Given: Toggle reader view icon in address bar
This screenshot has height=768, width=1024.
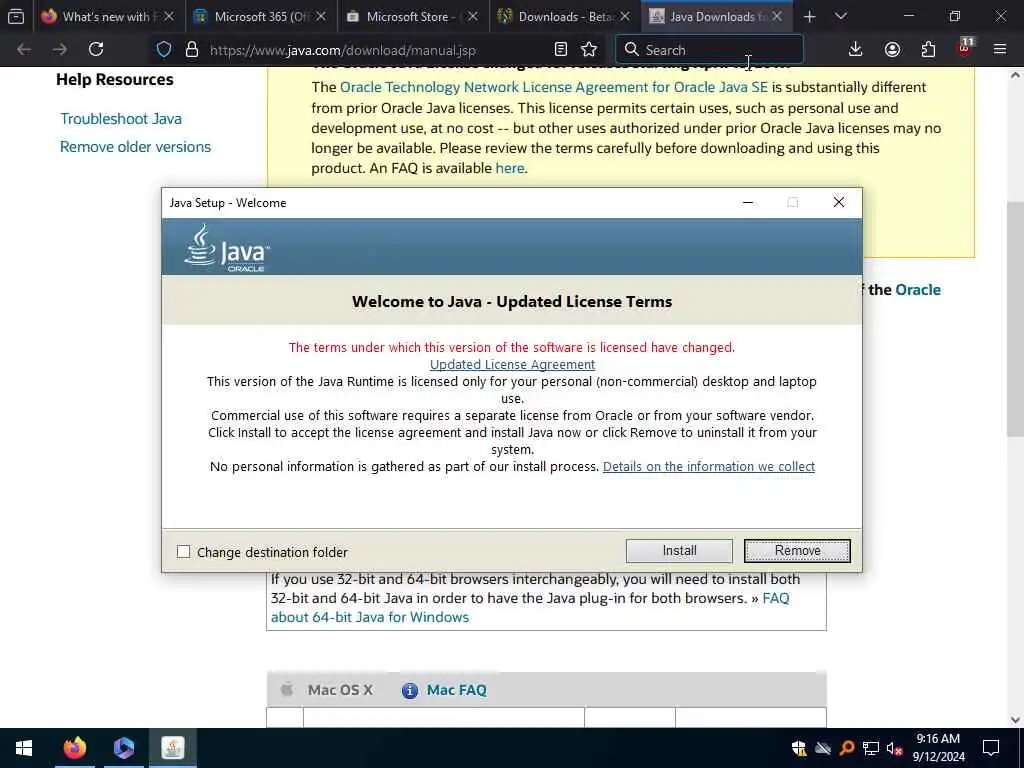Looking at the screenshot, I should coord(560,50).
